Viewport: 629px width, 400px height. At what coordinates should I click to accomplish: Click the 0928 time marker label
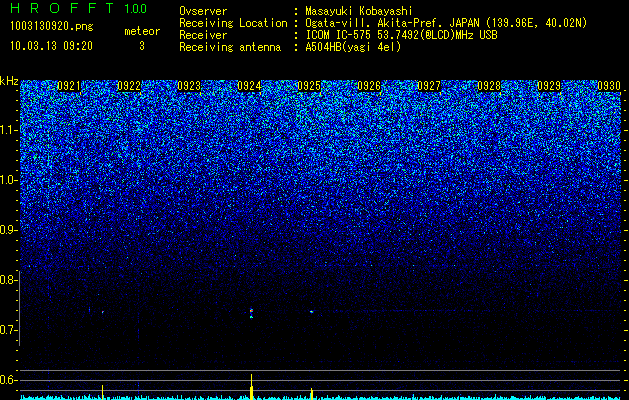click(489, 86)
